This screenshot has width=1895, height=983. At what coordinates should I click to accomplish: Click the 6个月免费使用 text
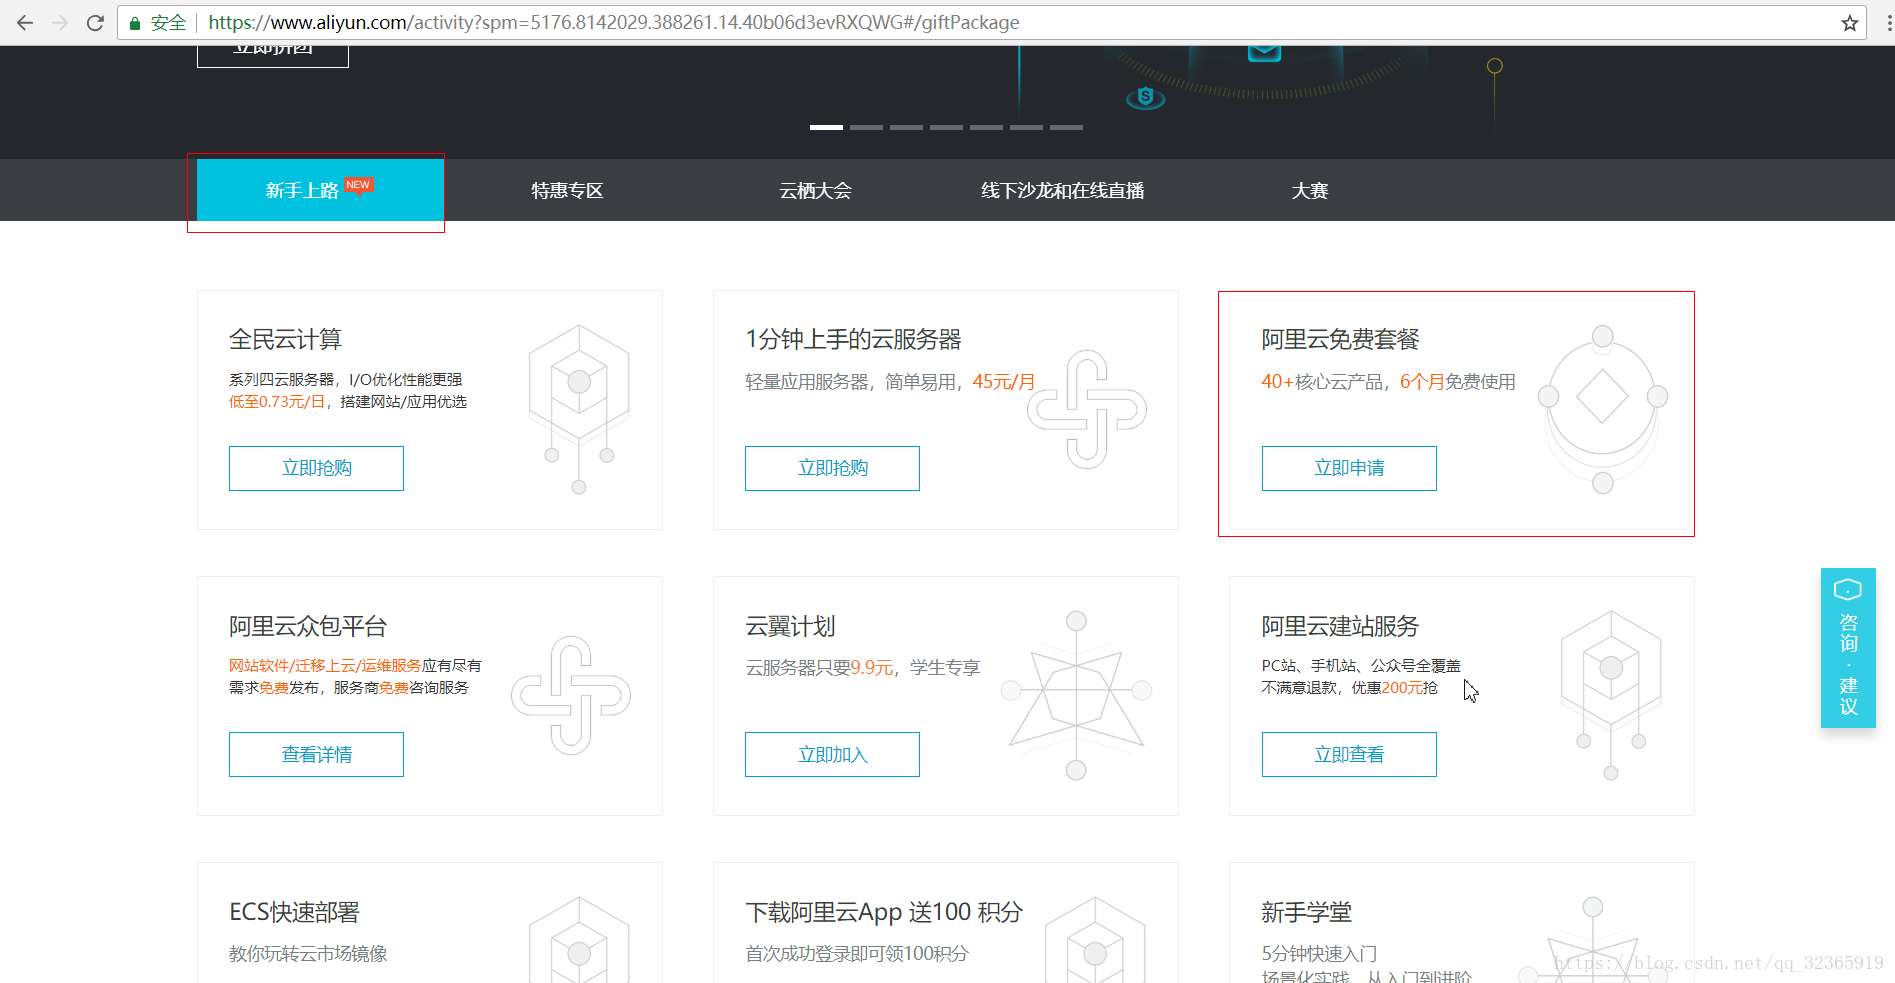pyautogui.click(x=1457, y=382)
